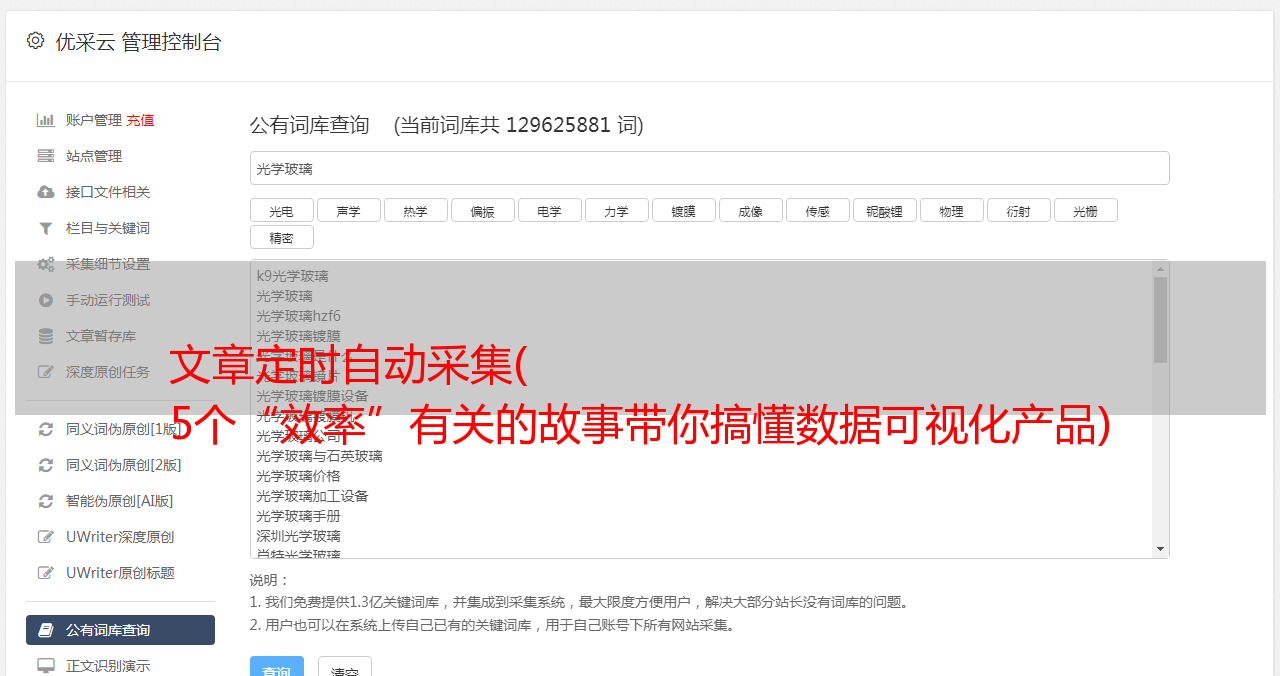
Task: Click the book icon for 公有词库查询
Action: pos(46,630)
